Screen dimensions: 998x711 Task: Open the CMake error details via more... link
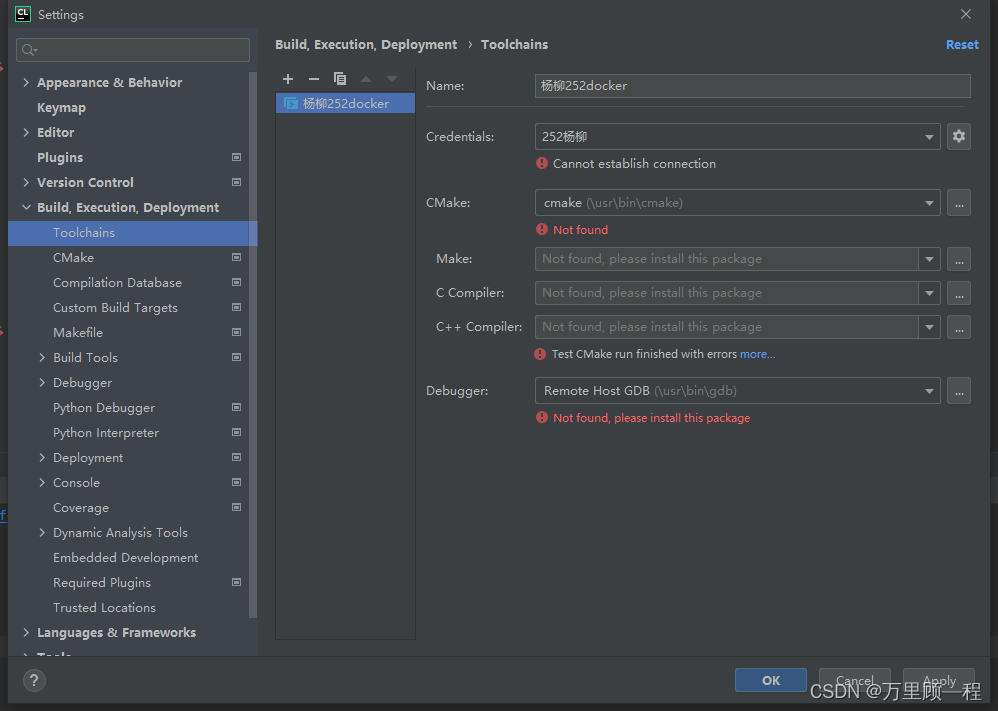tap(758, 353)
